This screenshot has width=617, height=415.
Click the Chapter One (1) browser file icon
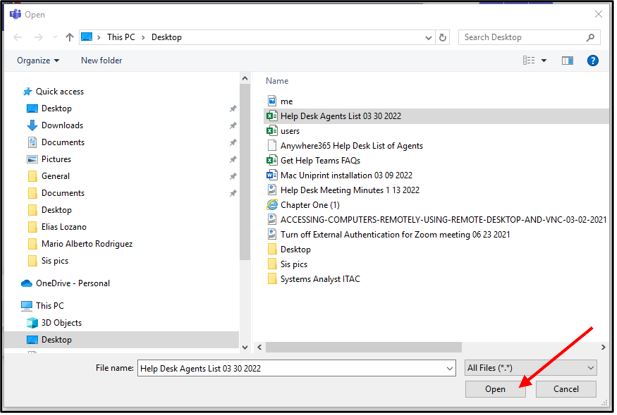[x=271, y=204]
